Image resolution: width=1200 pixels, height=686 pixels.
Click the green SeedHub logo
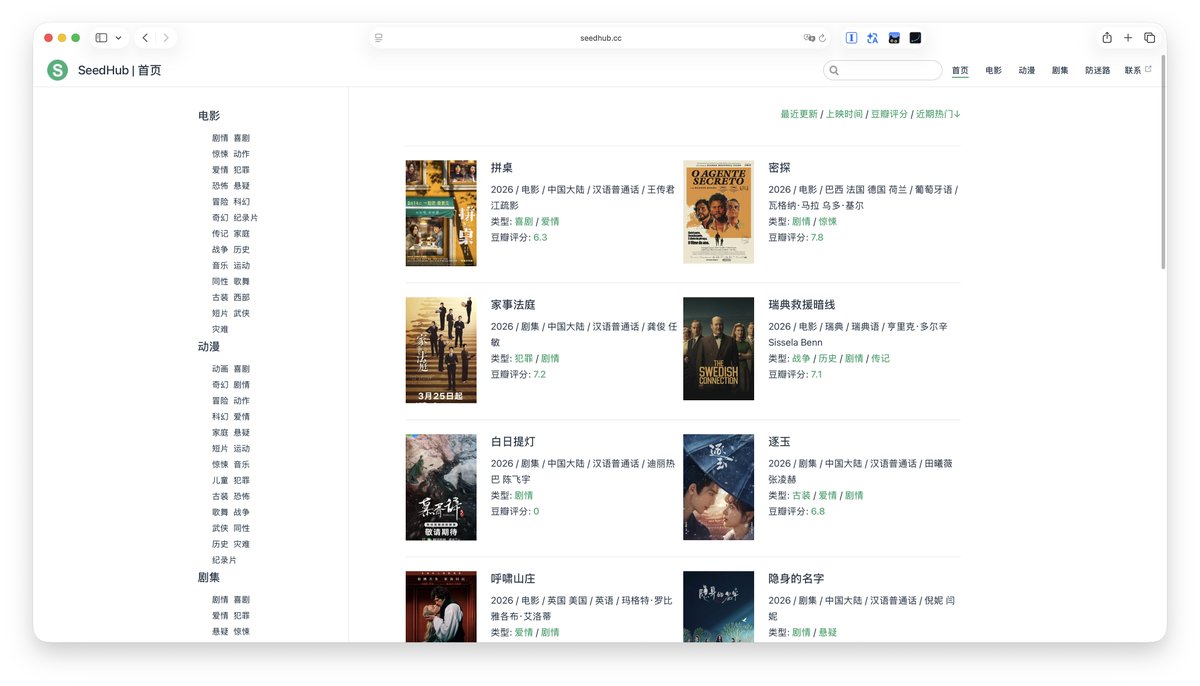tap(57, 70)
